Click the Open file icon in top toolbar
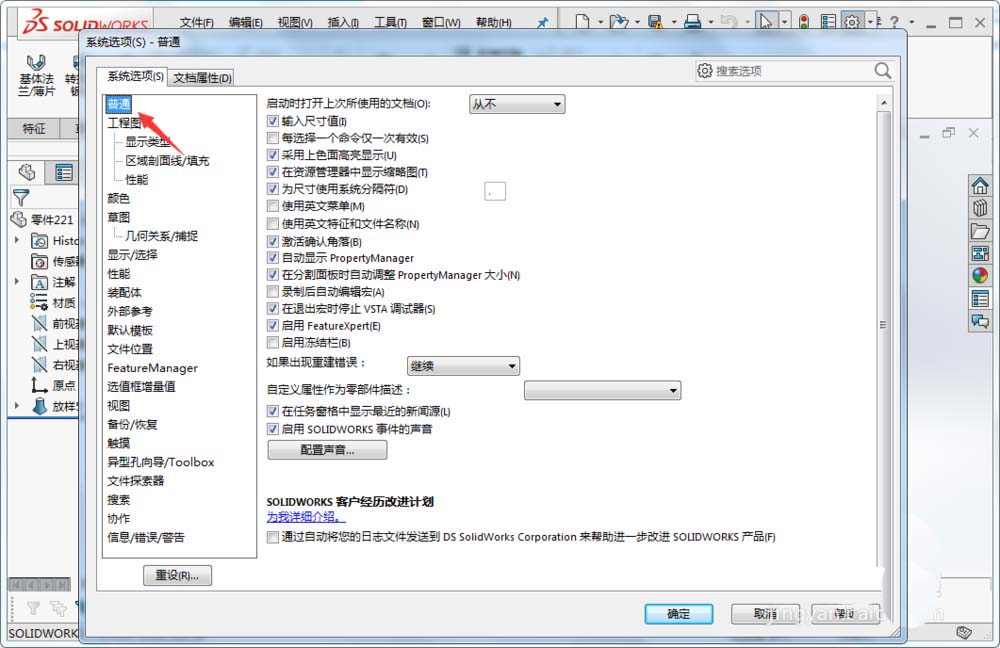1000x648 pixels. [x=619, y=22]
